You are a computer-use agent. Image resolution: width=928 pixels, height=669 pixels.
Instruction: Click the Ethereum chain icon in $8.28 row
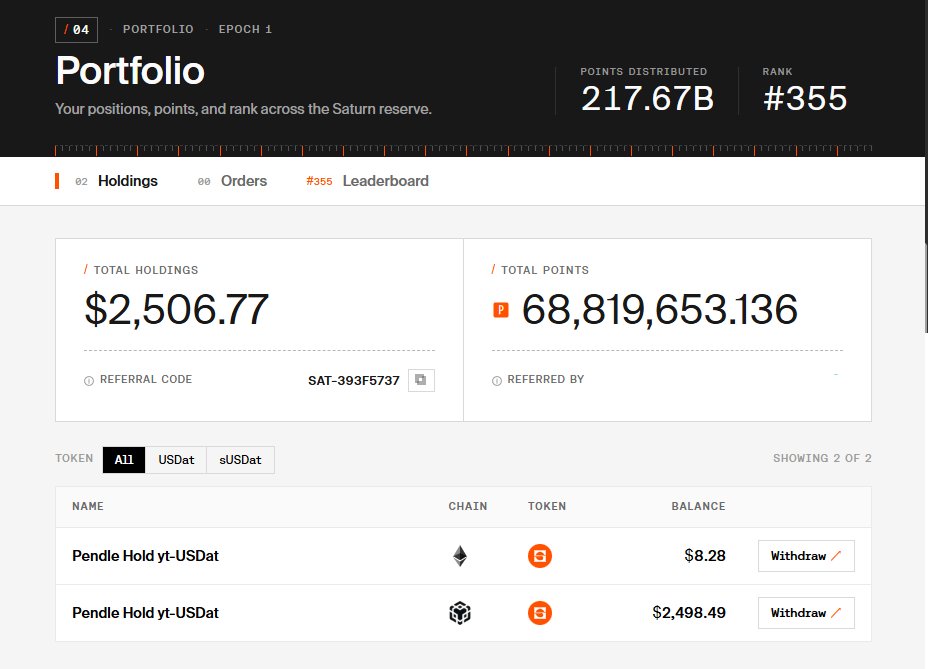click(x=460, y=556)
